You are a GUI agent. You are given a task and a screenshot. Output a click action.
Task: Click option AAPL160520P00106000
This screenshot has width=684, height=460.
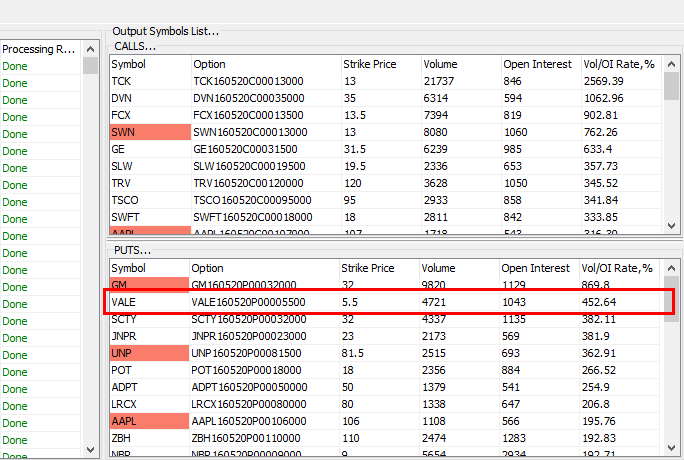pyautogui.click(x=249, y=421)
